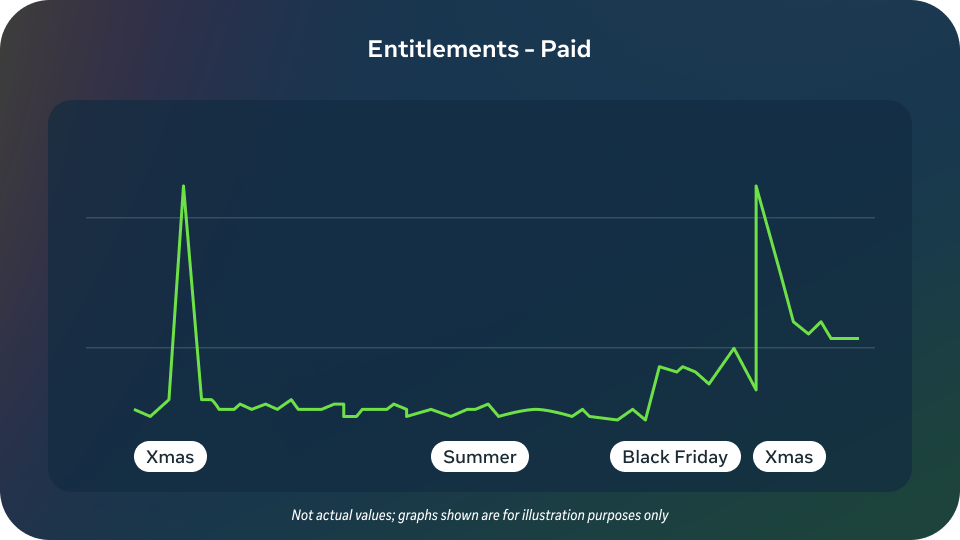This screenshot has height=540, width=960.
Task: Click the small bump after the second Xmas drop
Action: pos(821,322)
